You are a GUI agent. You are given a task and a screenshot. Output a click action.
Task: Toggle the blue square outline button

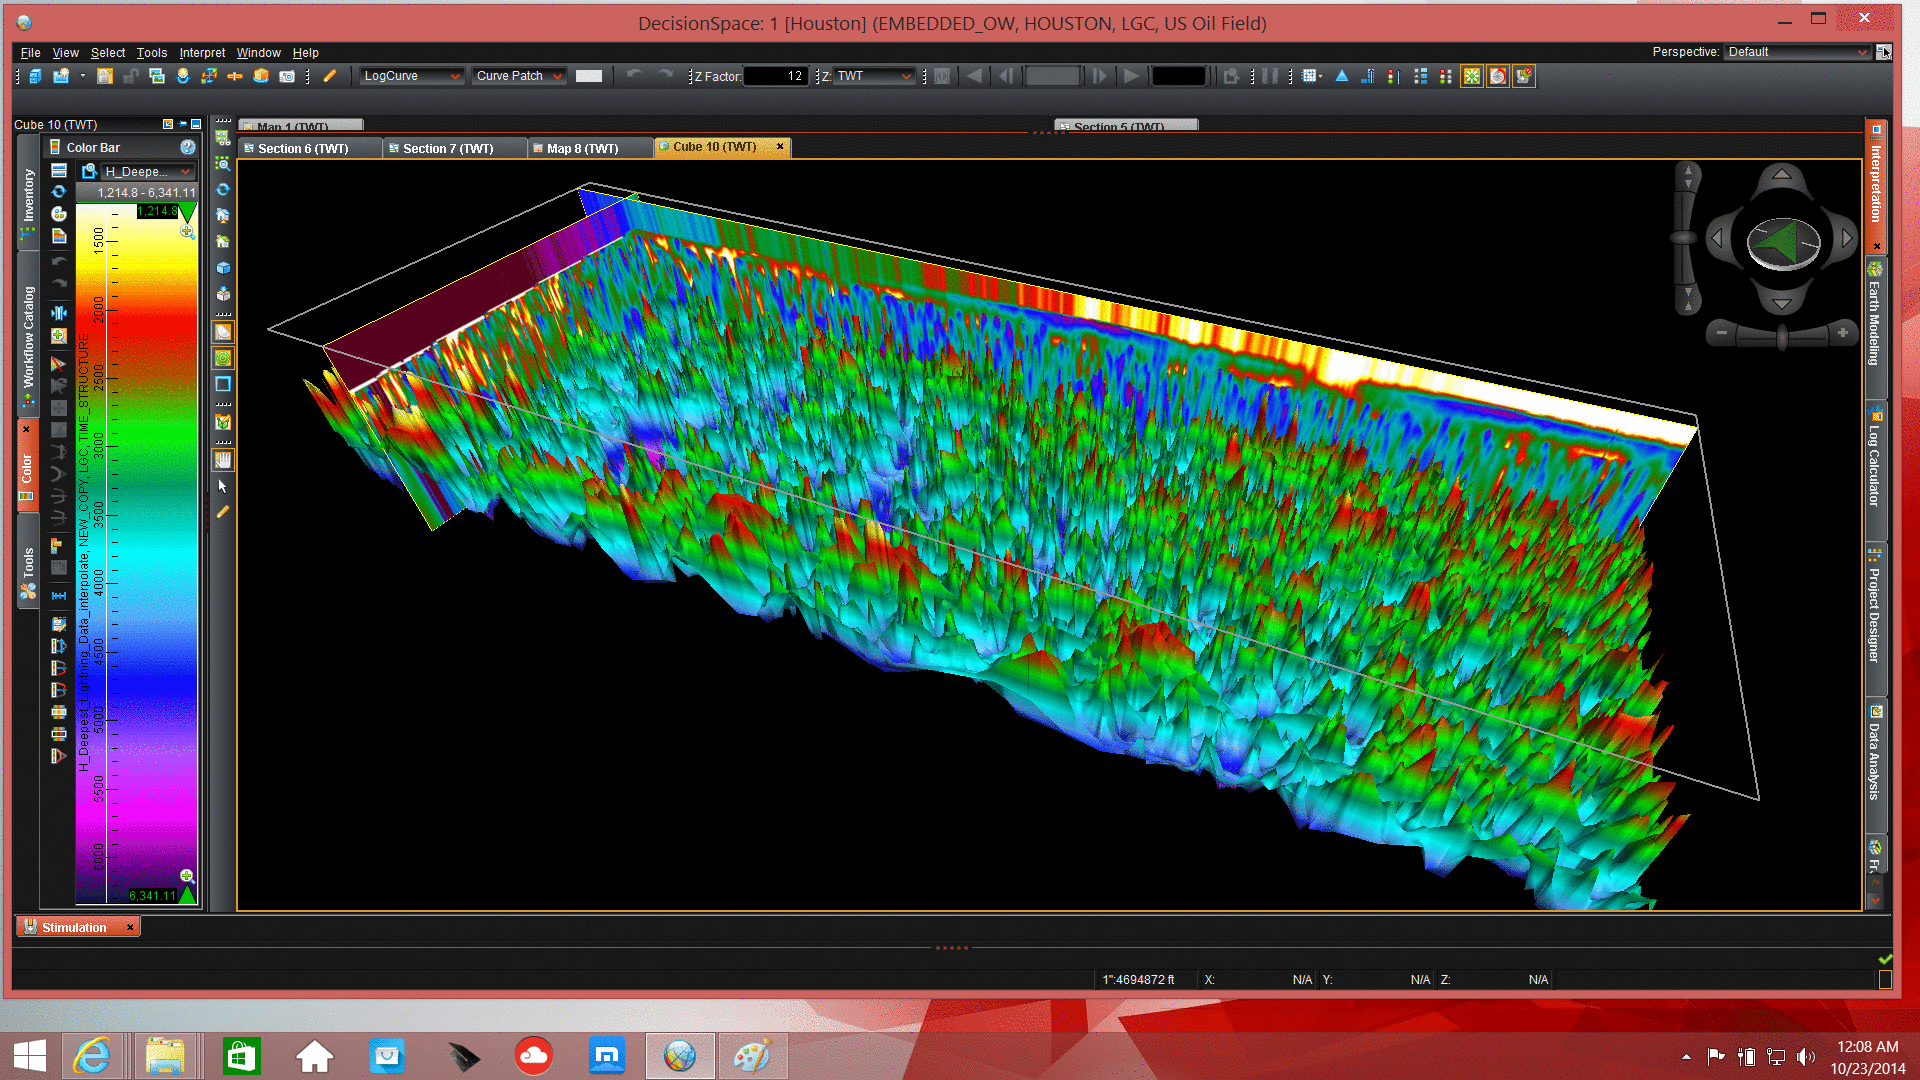(x=223, y=384)
